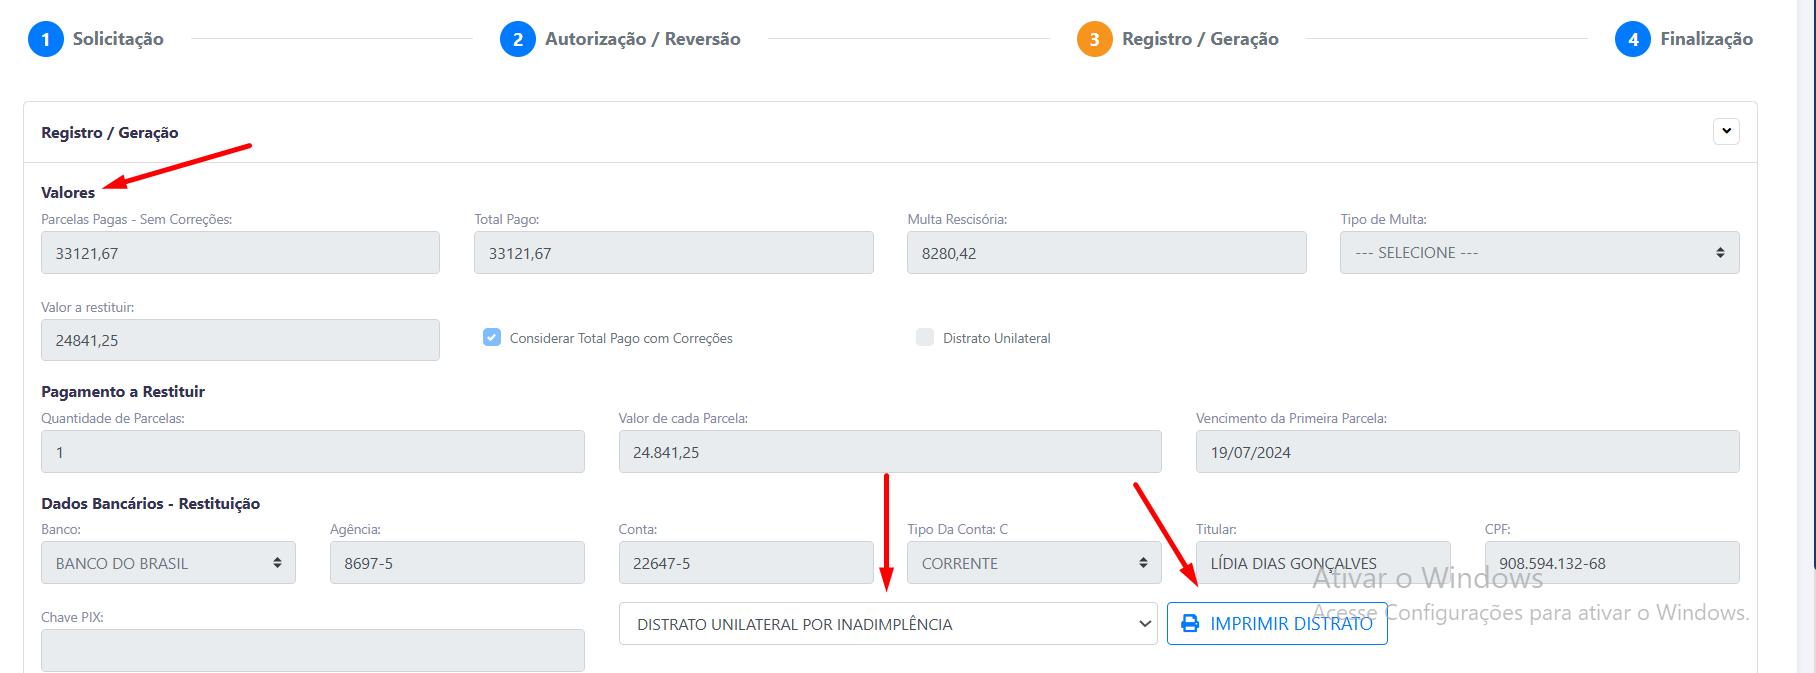Click the Agência field with 8697-5
This screenshot has width=1816, height=673.
coord(457,563)
